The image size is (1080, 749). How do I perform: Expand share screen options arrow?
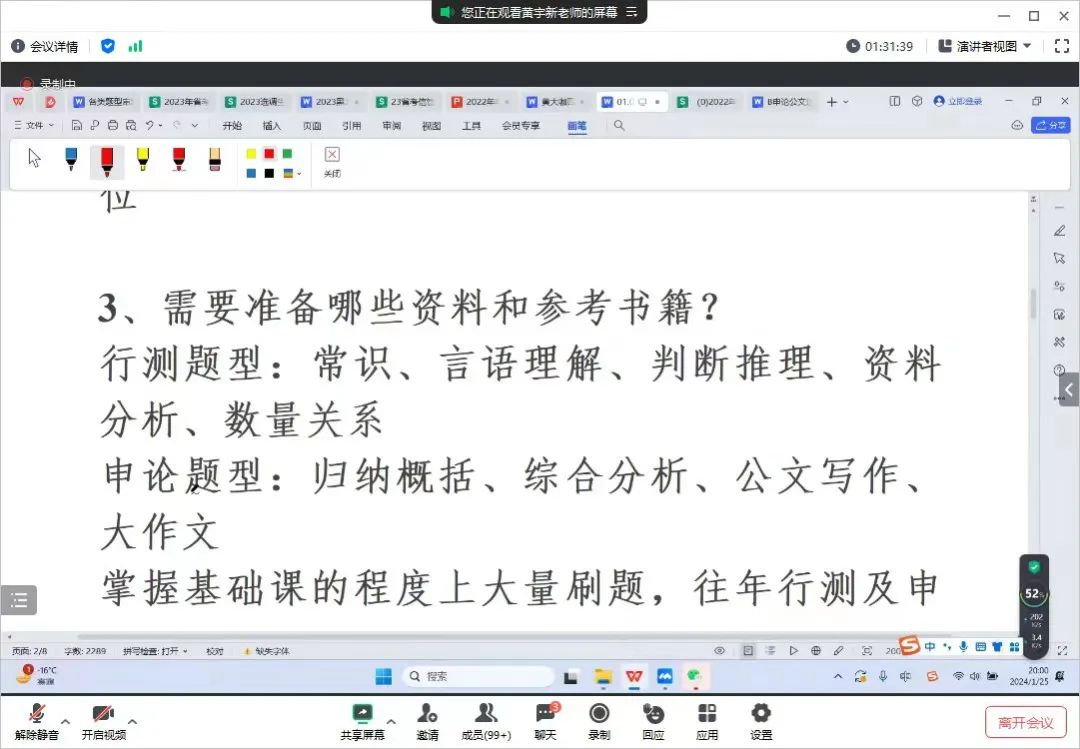click(391, 720)
